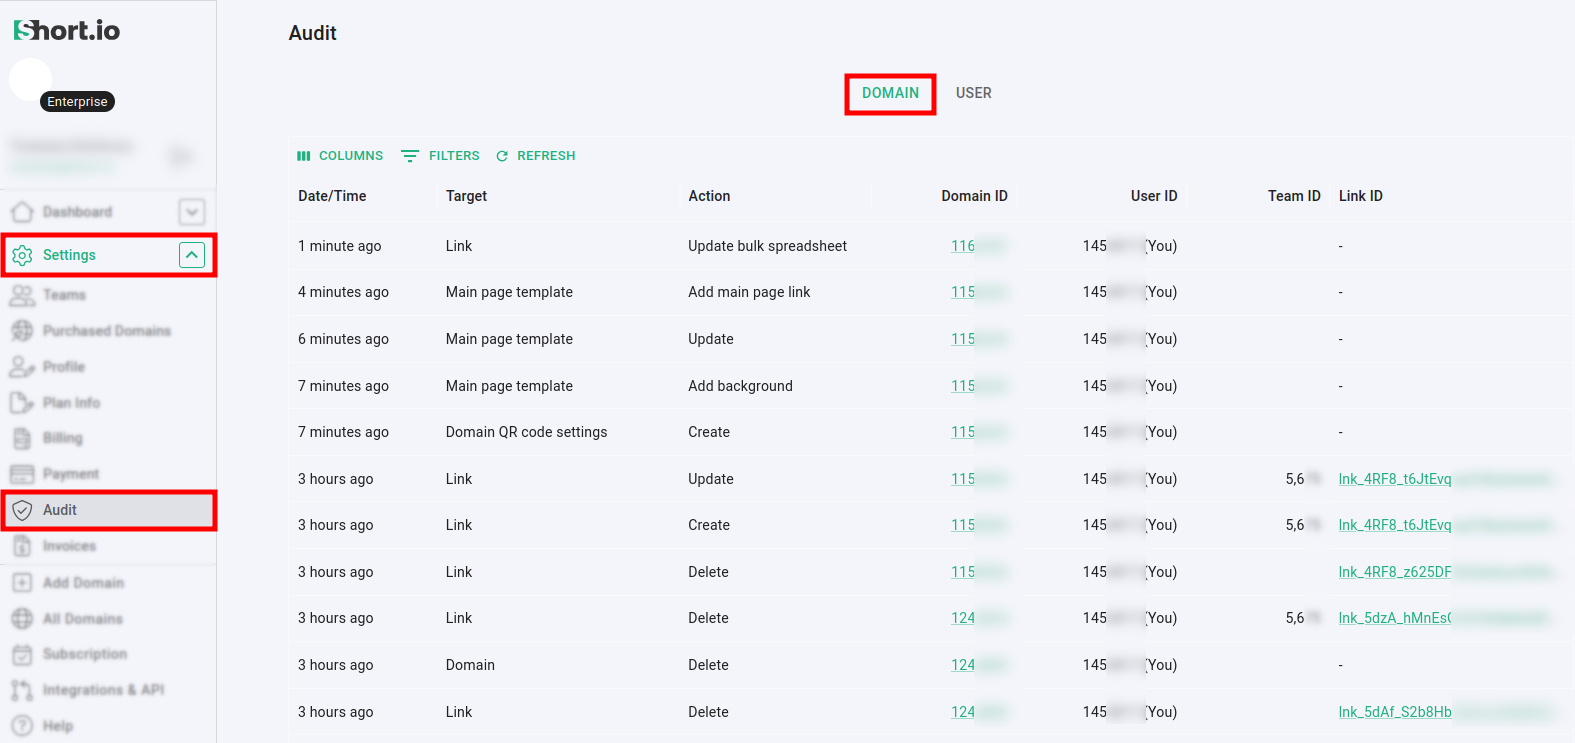Collapse the Settings section chevron
This screenshot has width=1575, height=743.
coord(192,255)
